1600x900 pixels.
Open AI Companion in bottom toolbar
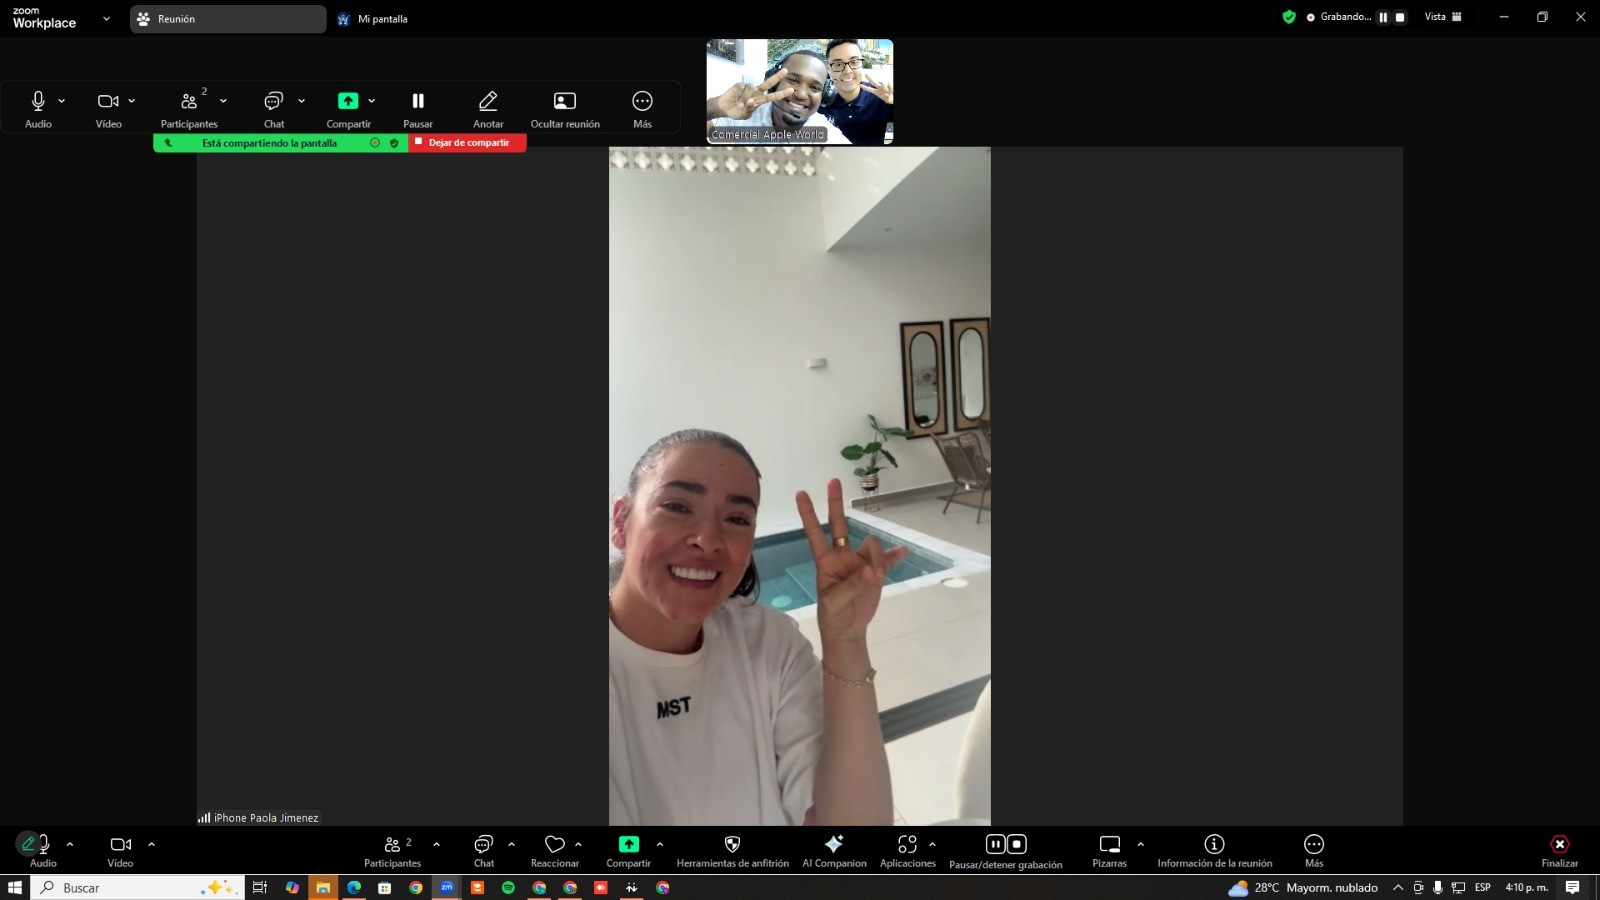point(834,845)
